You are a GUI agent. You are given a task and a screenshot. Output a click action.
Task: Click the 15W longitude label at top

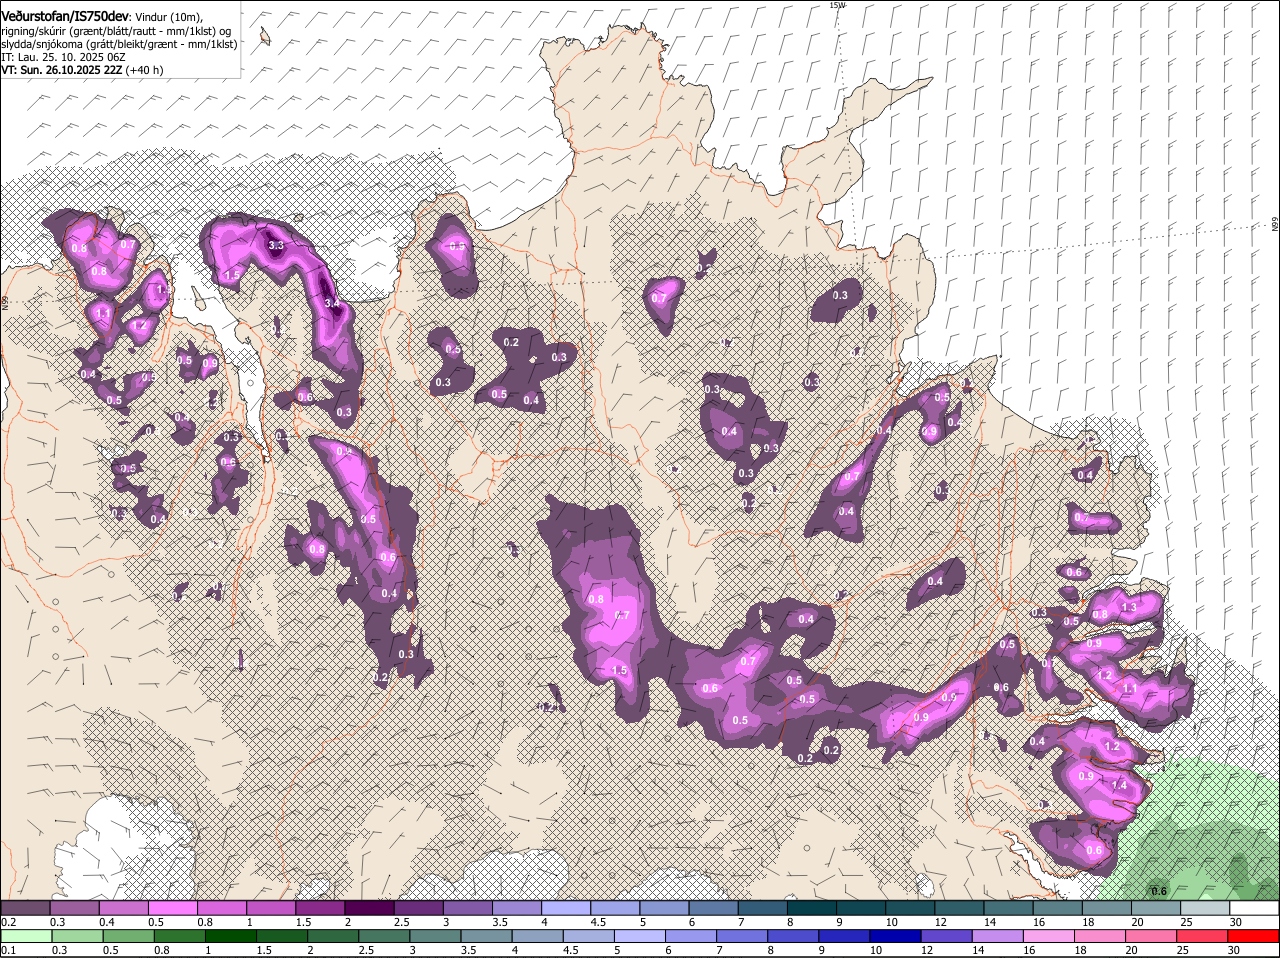837,5
